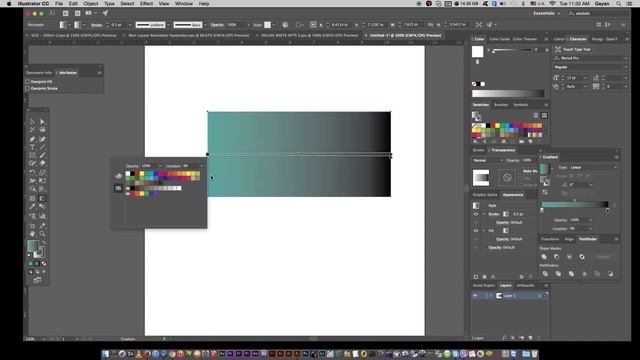640x360 pixels.
Task: Select the Gradient tool in toolbar
Action: tap(42, 198)
